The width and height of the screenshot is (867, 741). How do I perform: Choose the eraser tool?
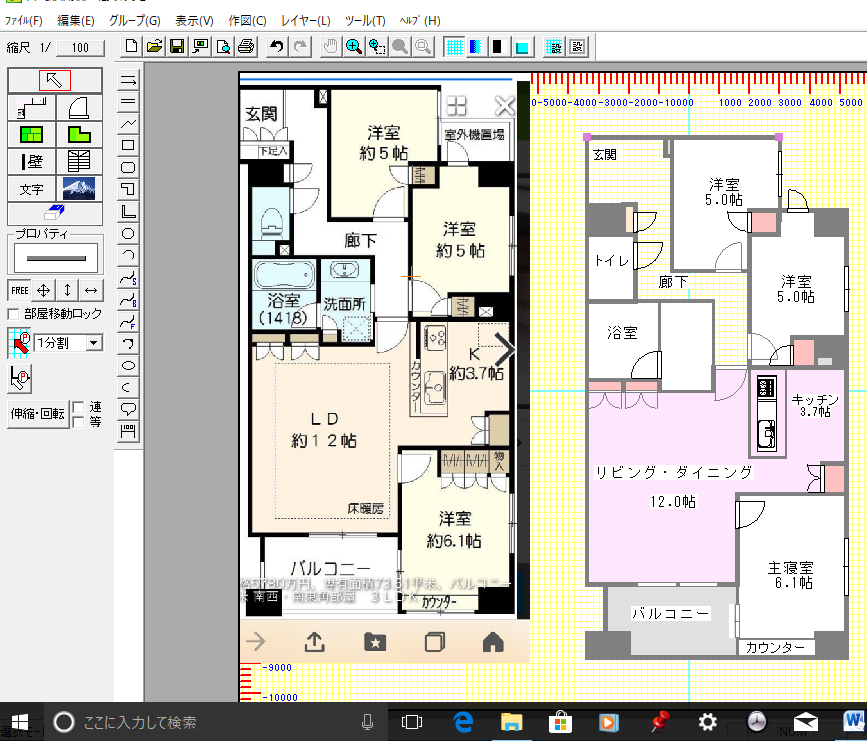pos(55,213)
